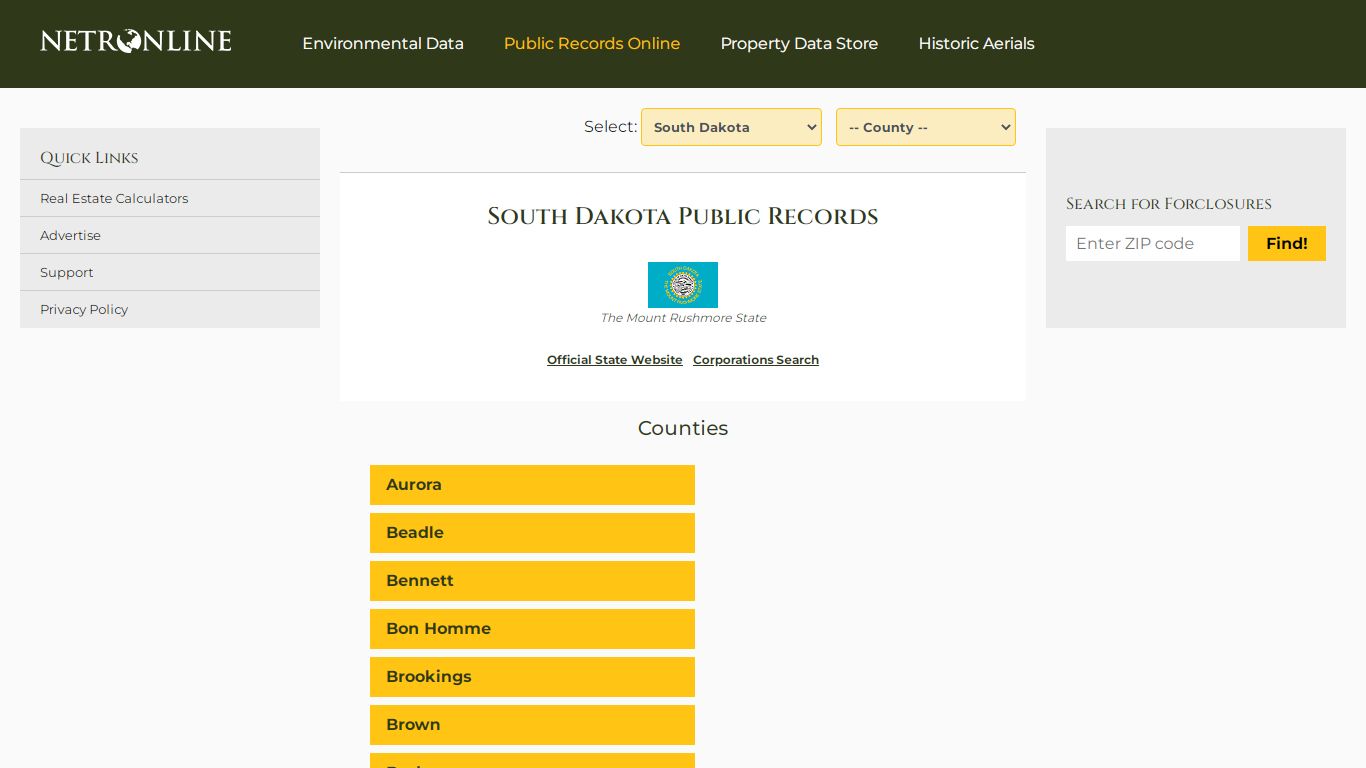Click the Search for Forclosures heading
Image resolution: width=1366 pixels, height=768 pixels.
(1169, 204)
